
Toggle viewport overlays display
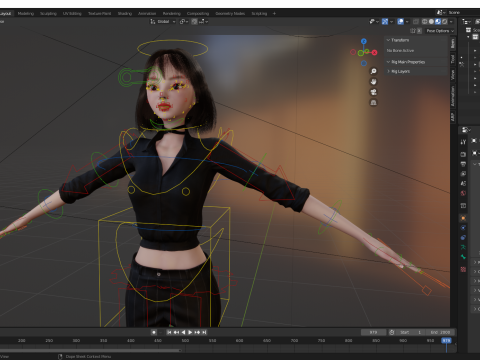point(401,22)
